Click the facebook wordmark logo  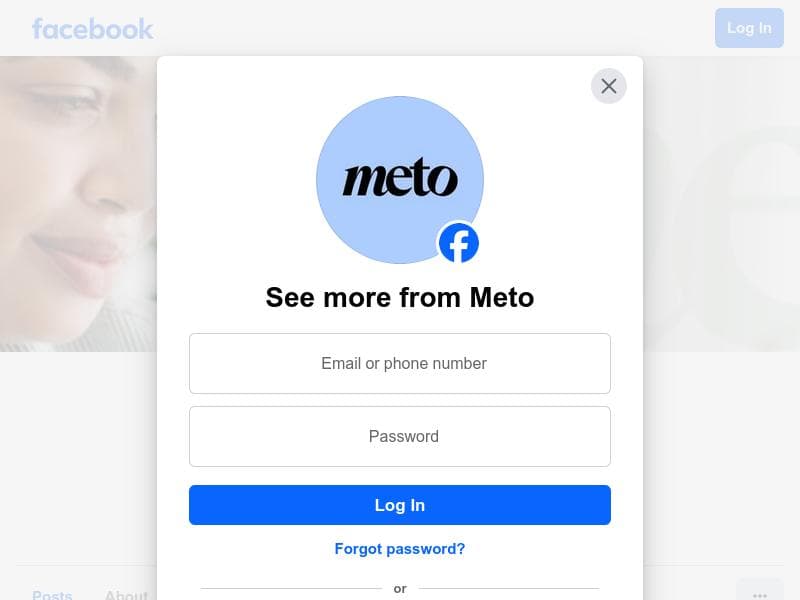coord(92,29)
